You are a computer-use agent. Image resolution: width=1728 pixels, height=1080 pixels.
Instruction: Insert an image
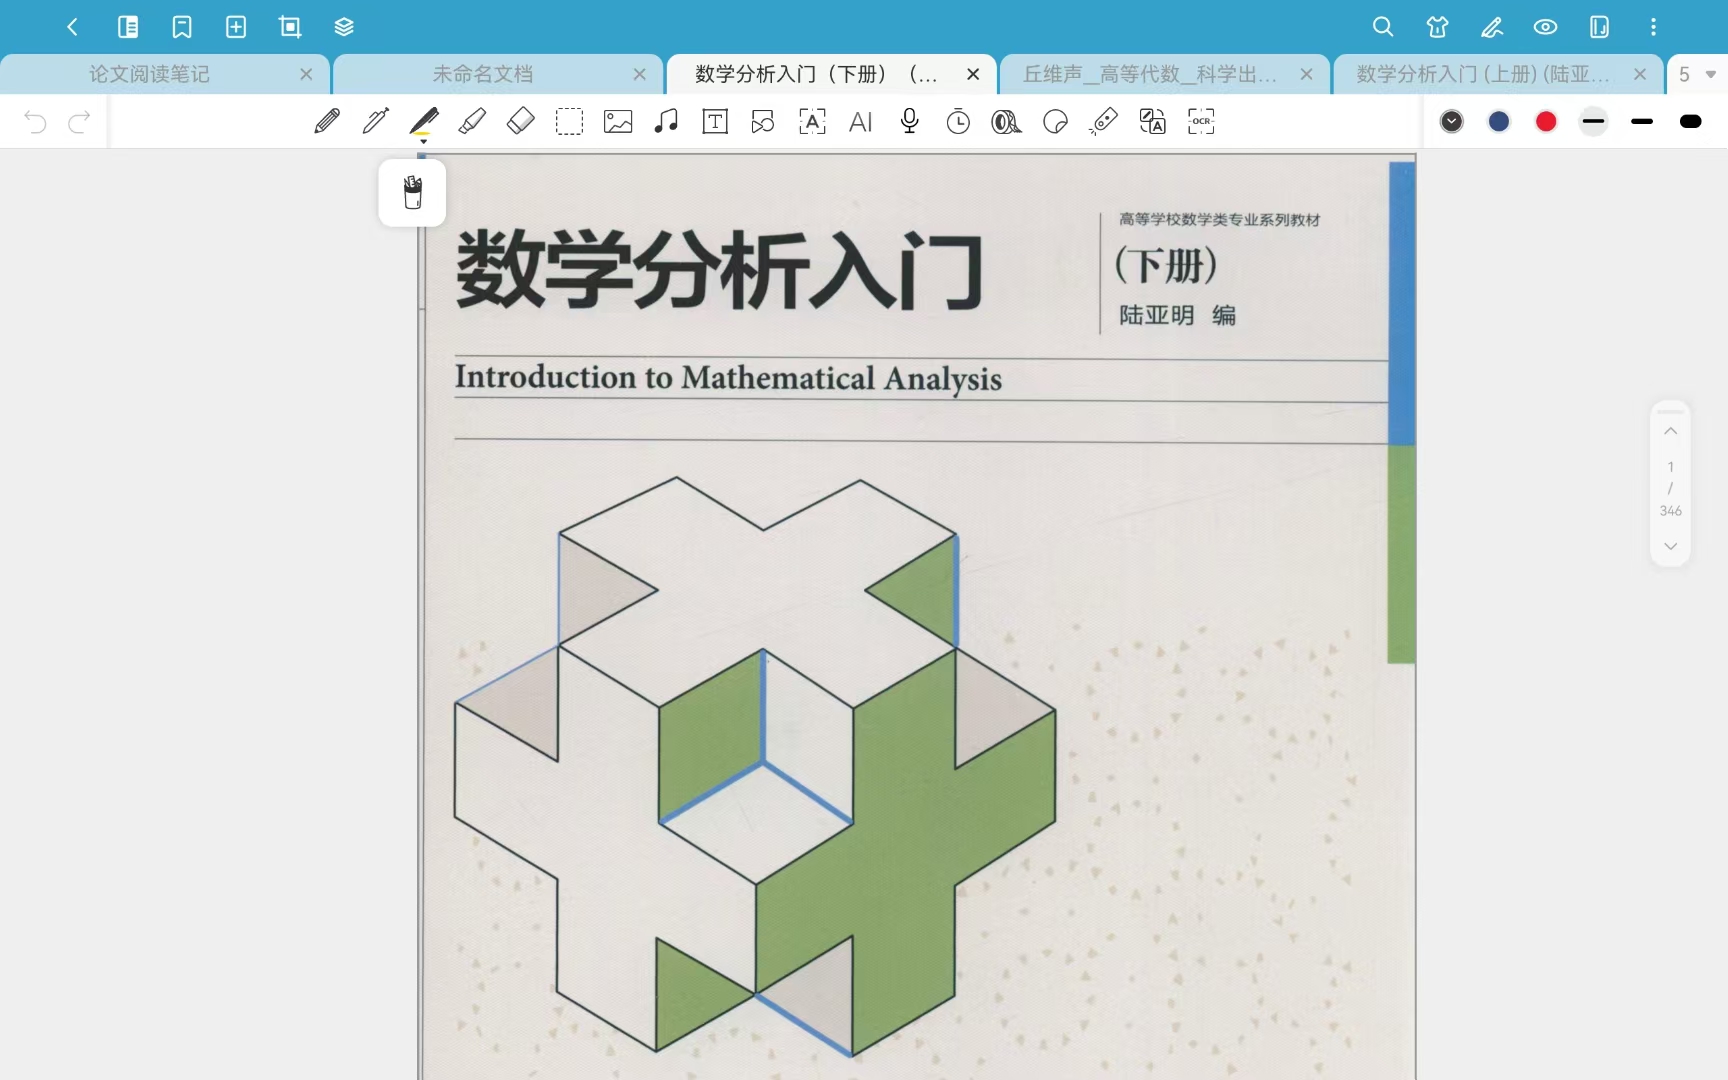tap(618, 121)
